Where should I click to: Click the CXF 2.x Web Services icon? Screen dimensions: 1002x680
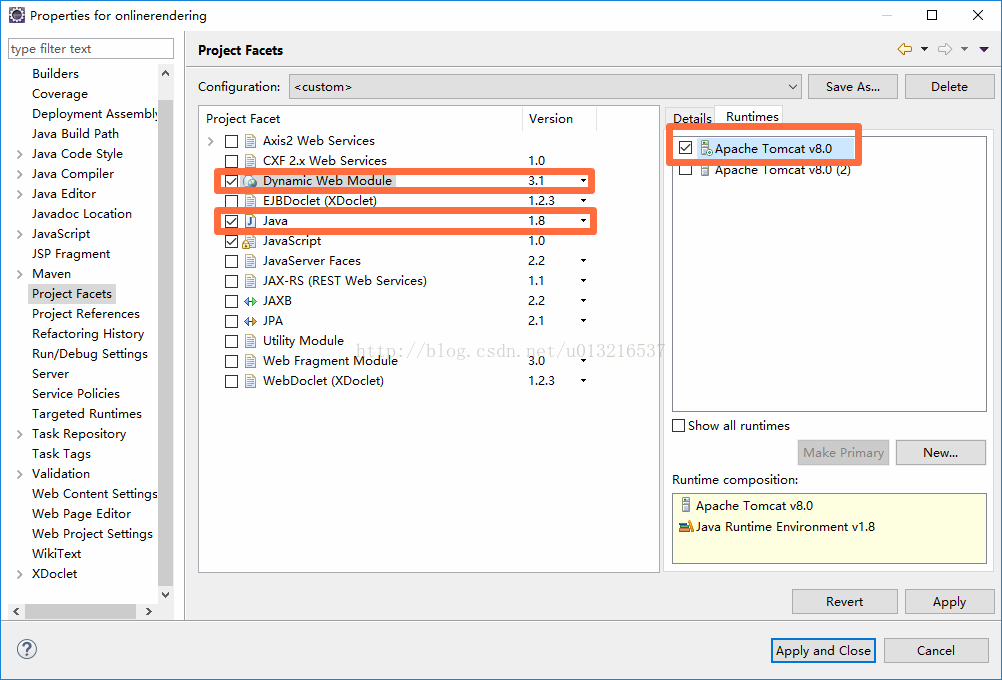click(x=250, y=161)
